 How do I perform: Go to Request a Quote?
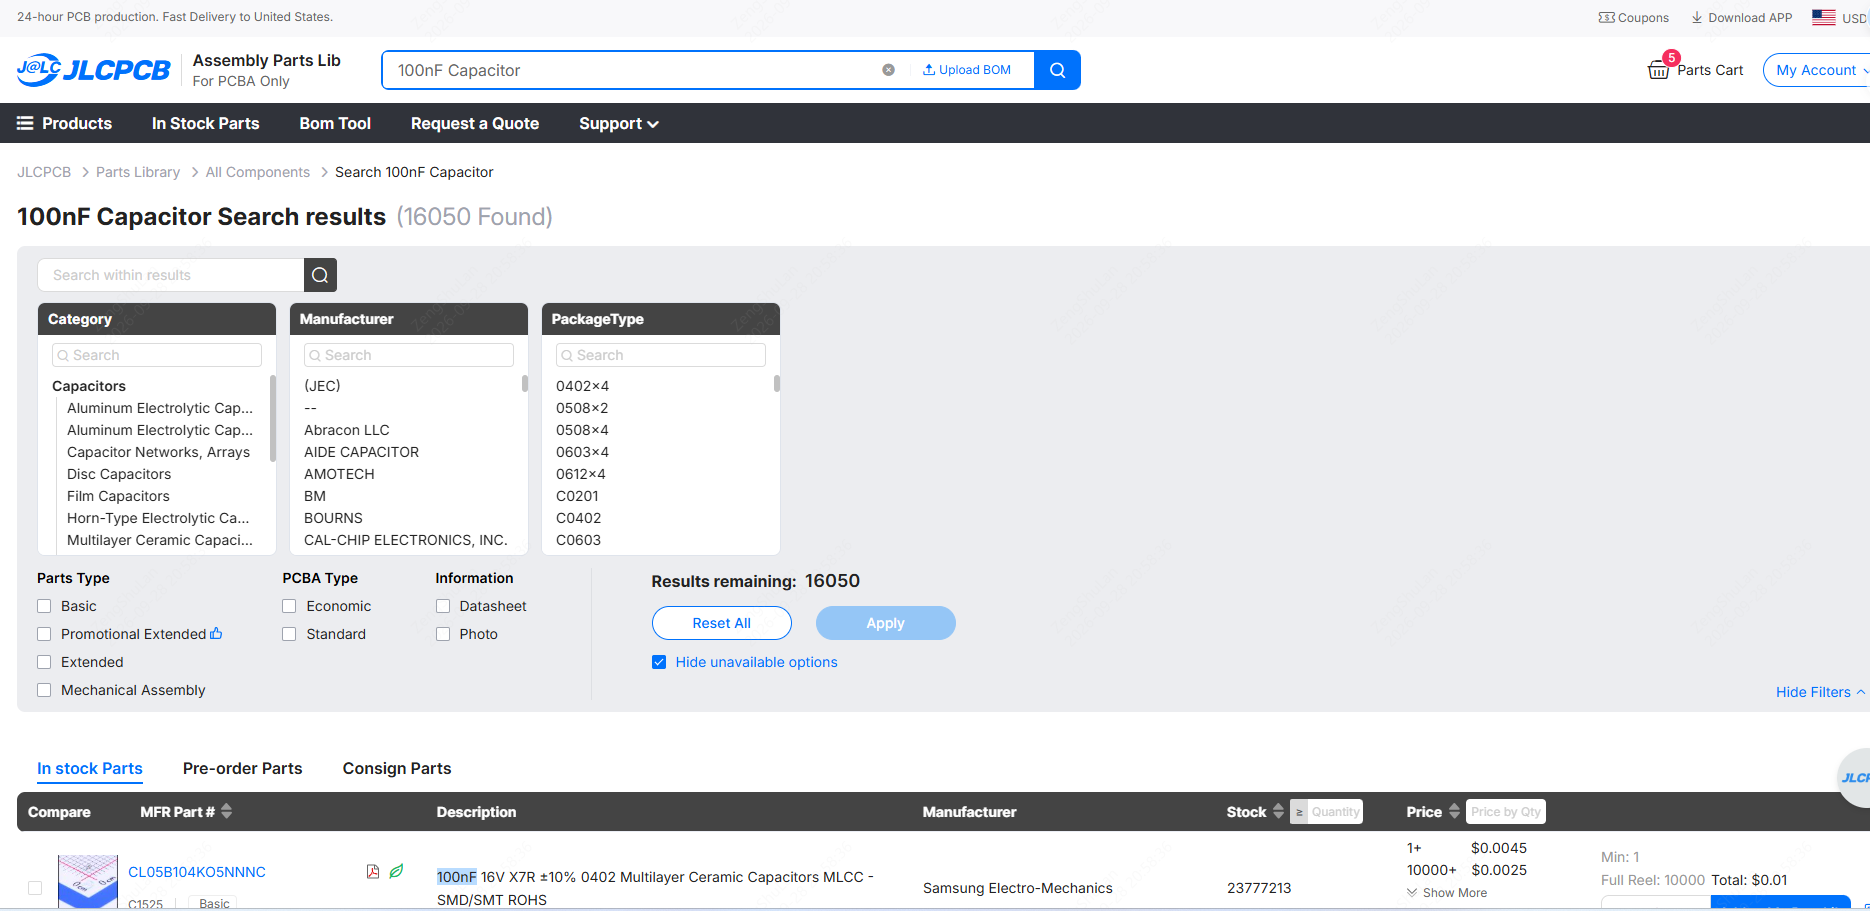point(475,123)
